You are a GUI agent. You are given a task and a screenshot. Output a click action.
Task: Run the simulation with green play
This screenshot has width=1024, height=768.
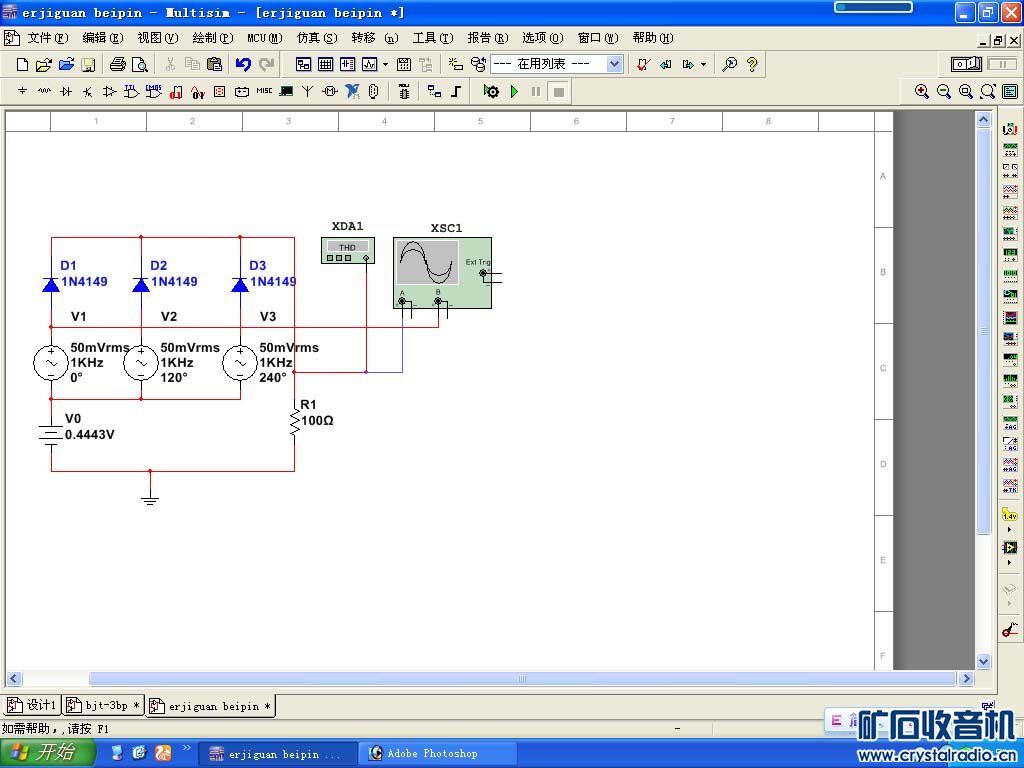515,91
